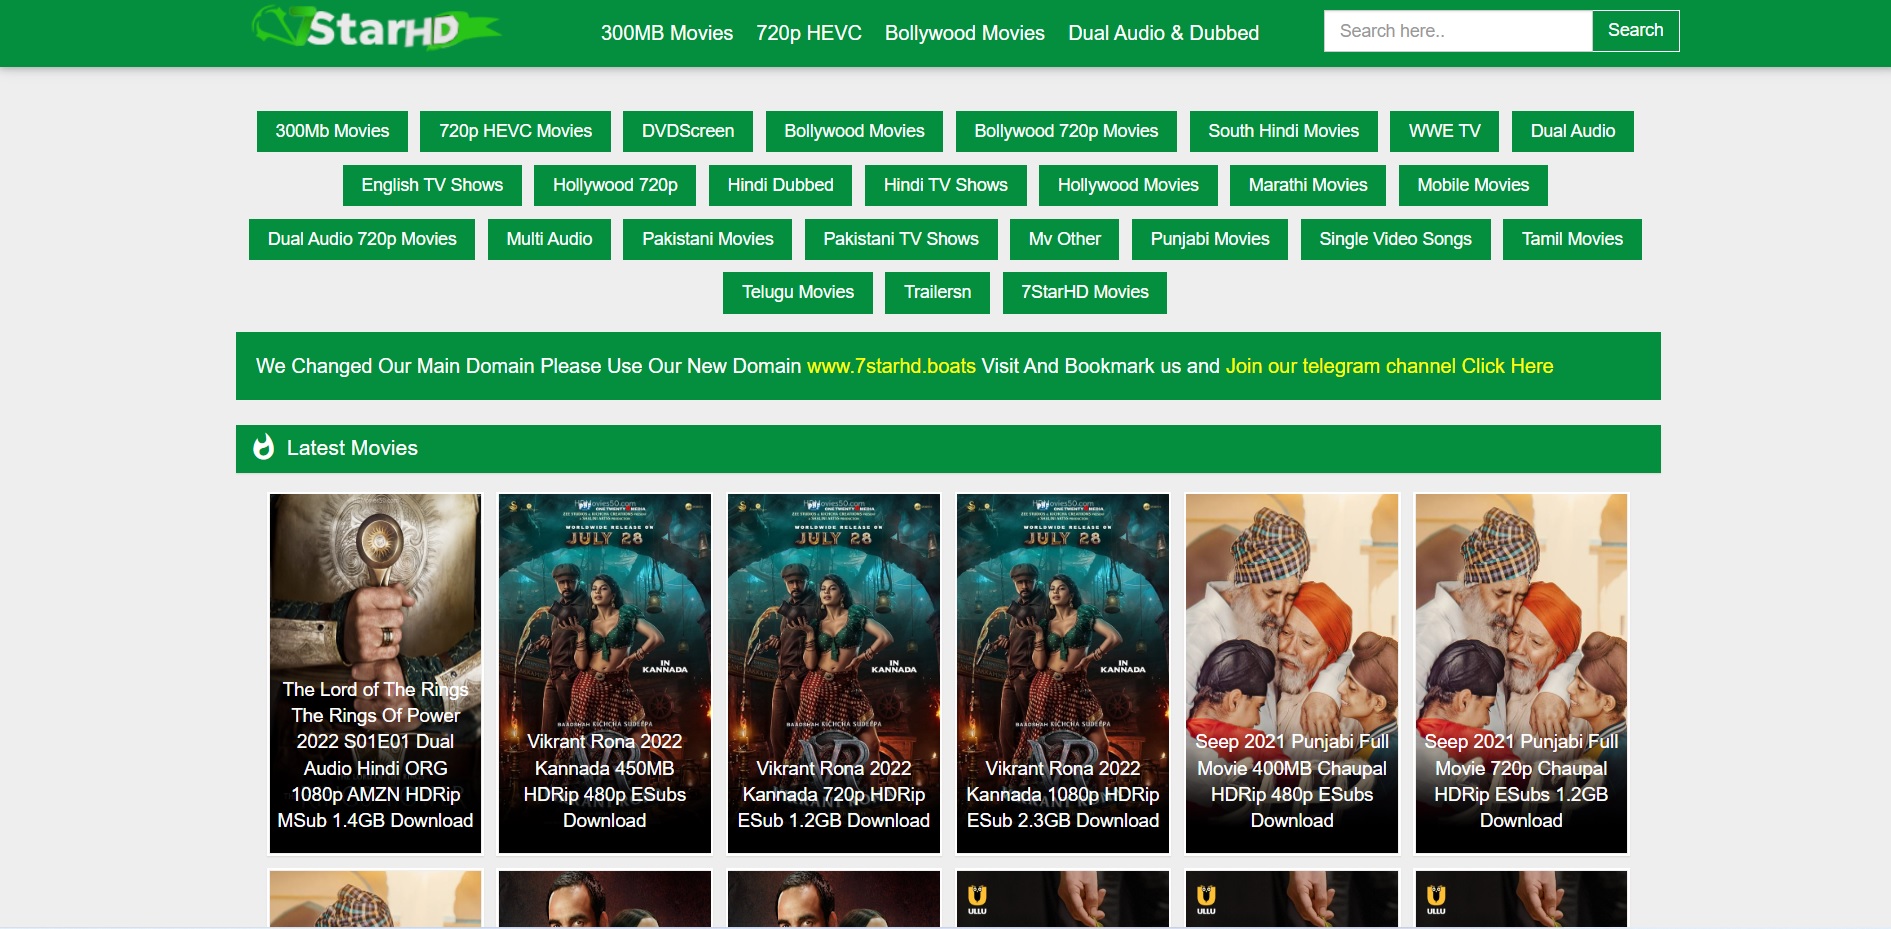Browse English TV Shows

[x=432, y=185]
